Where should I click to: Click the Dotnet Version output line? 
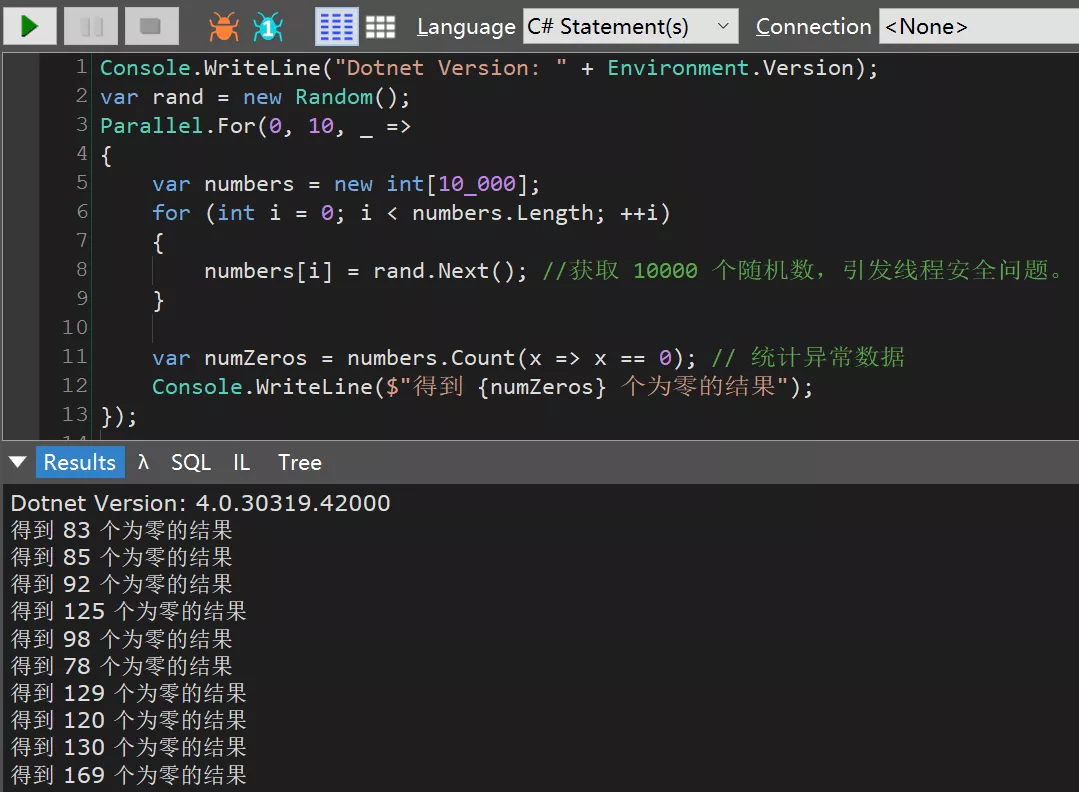[x=200, y=503]
